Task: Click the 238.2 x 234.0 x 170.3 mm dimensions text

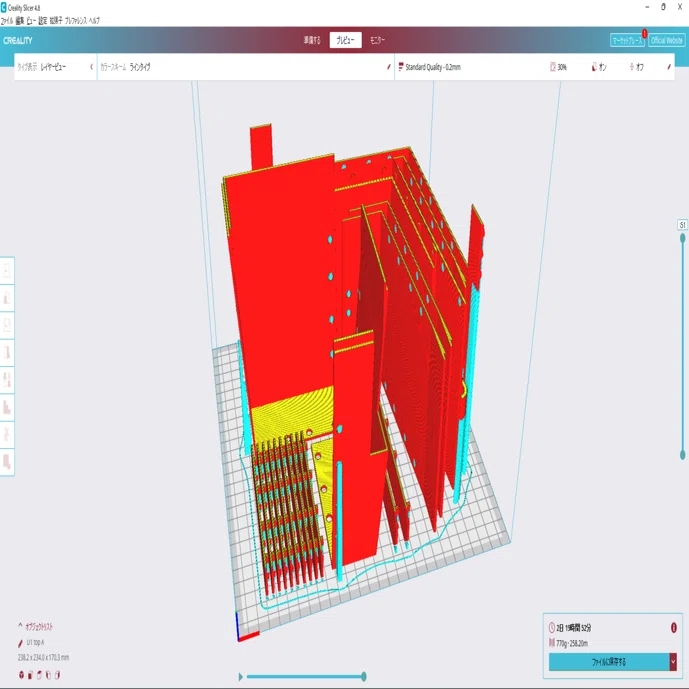Action: point(43,657)
